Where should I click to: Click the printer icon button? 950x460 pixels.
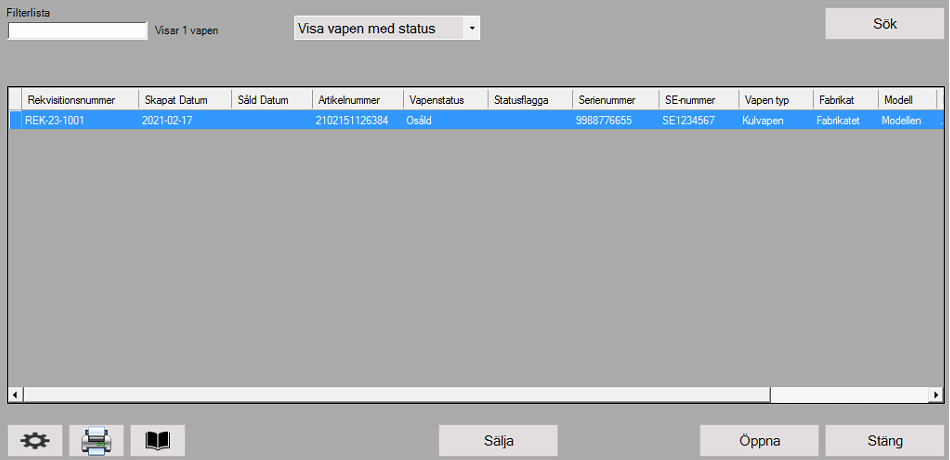tap(96, 440)
